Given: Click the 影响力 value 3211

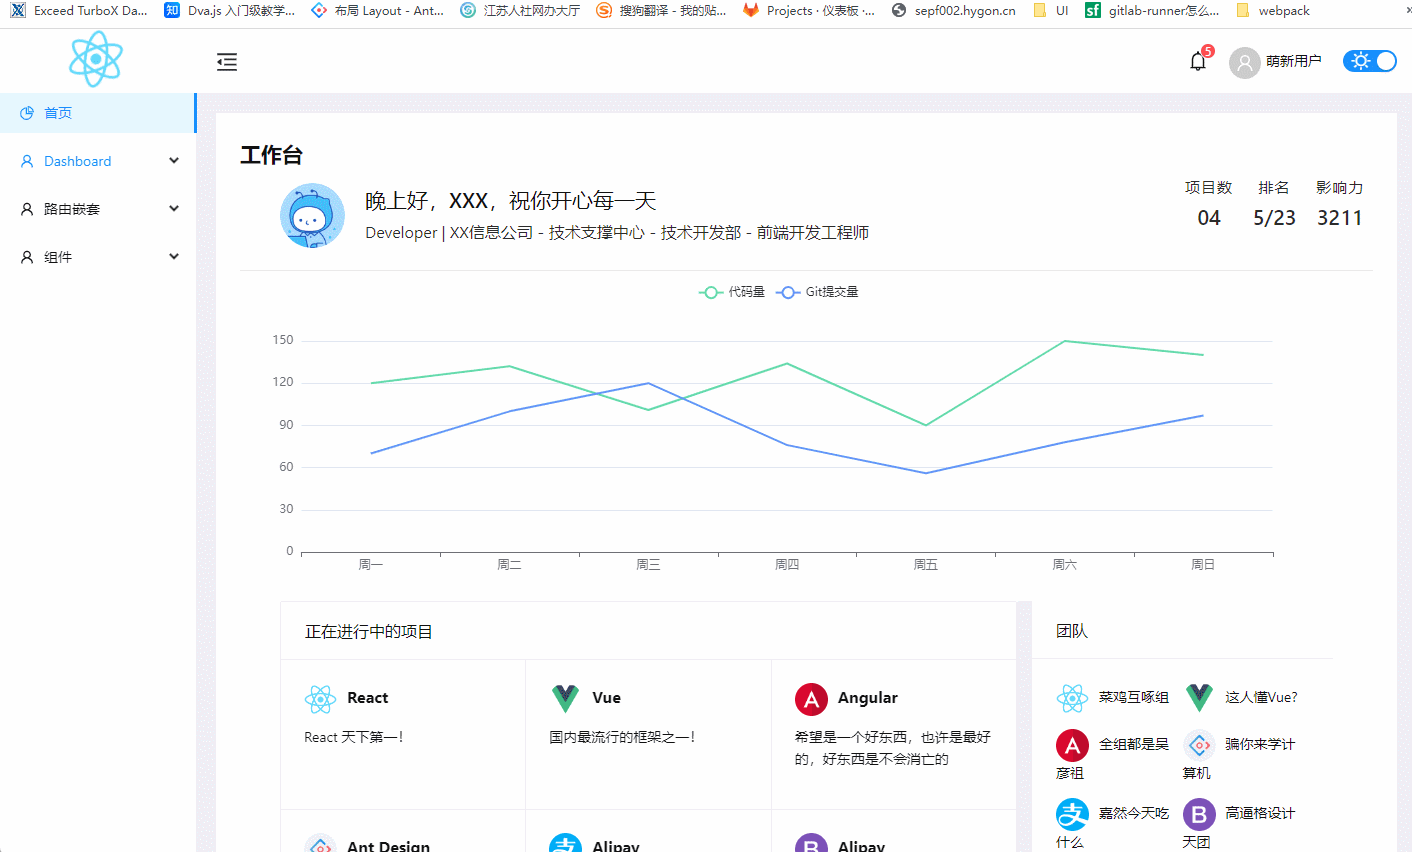Looking at the screenshot, I should pyautogui.click(x=1340, y=218).
